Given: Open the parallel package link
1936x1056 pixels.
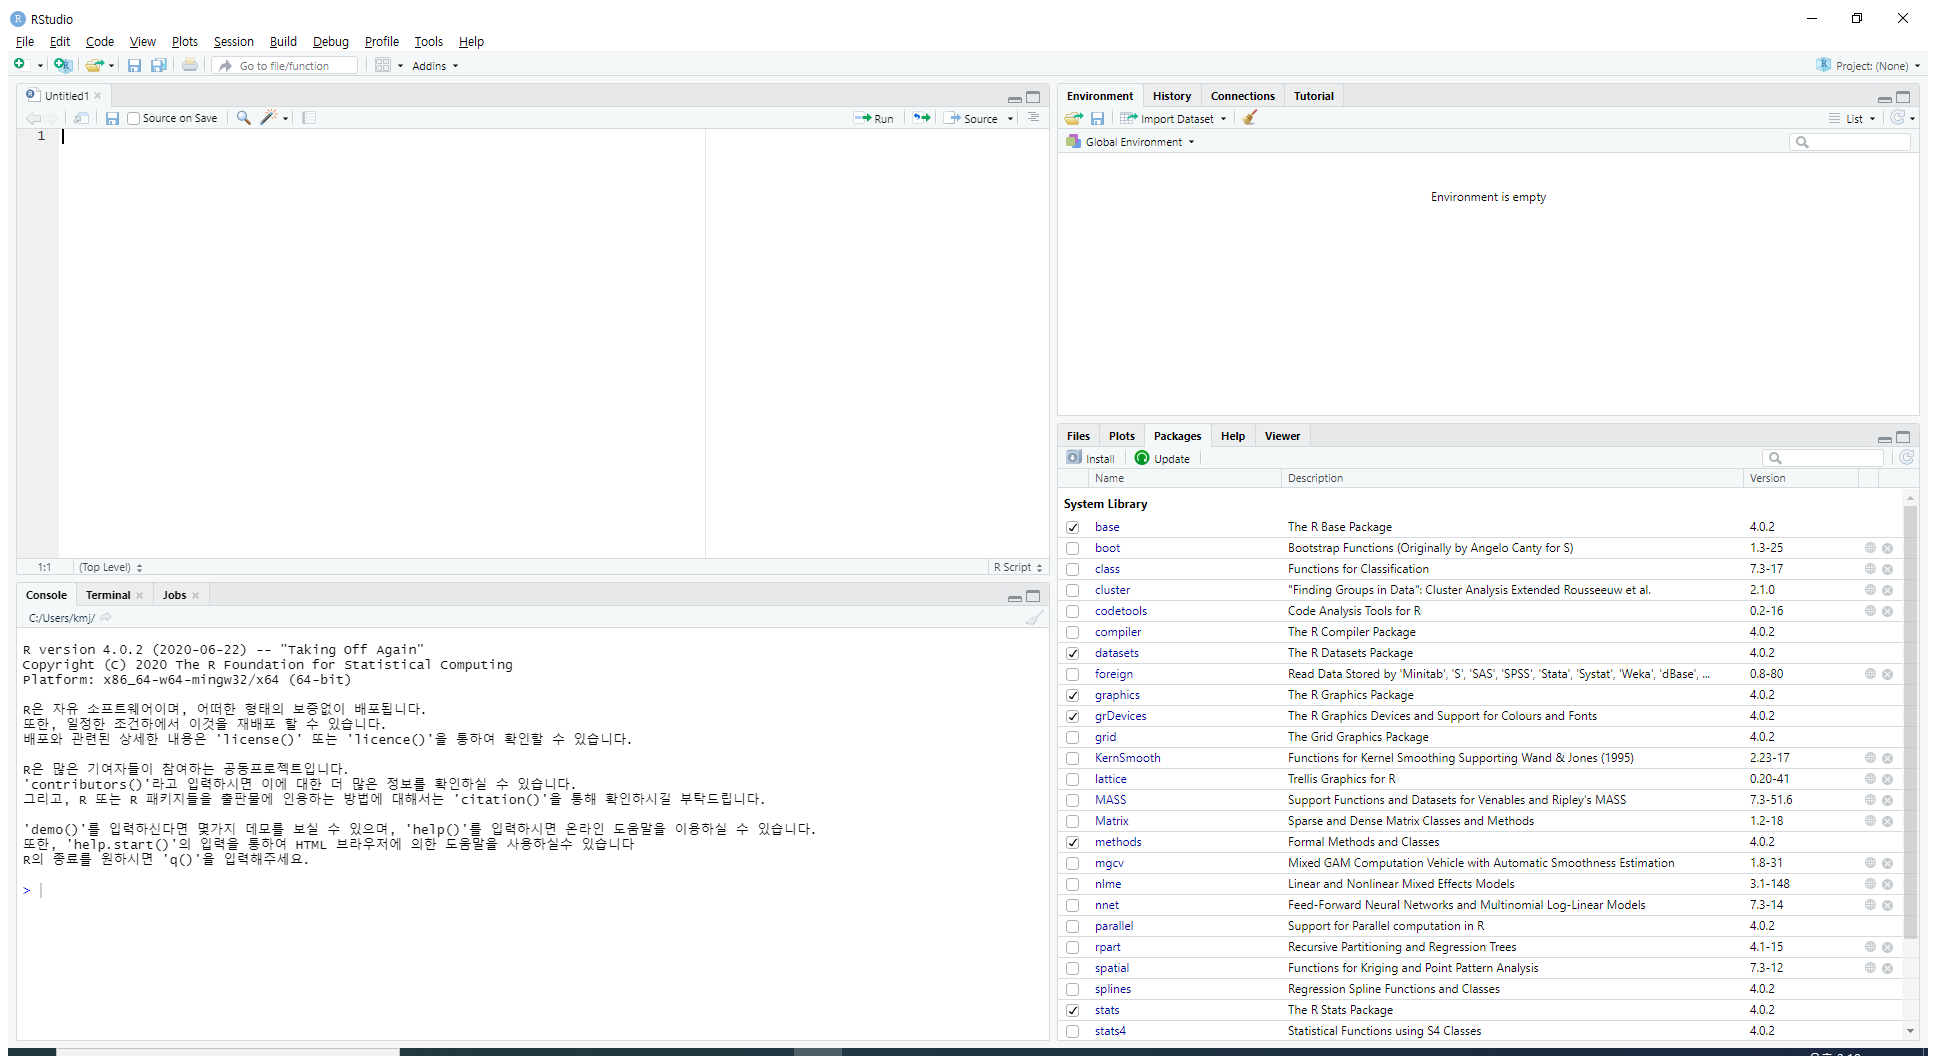Looking at the screenshot, I should (x=1113, y=926).
